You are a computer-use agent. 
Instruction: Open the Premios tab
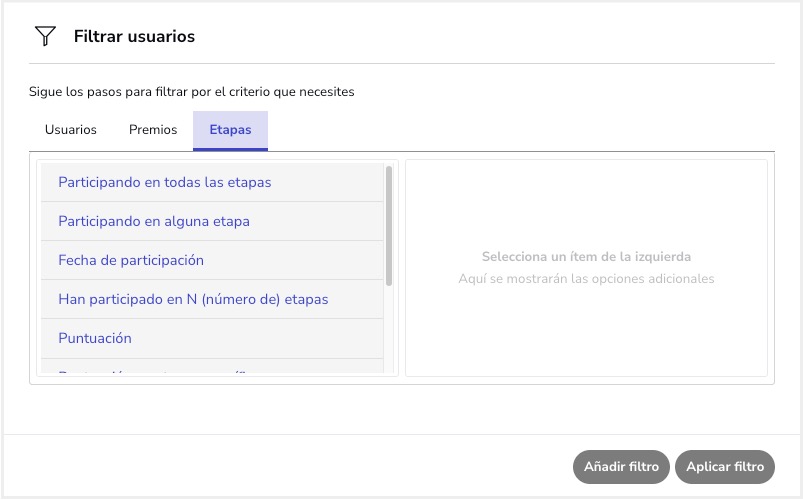153,130
